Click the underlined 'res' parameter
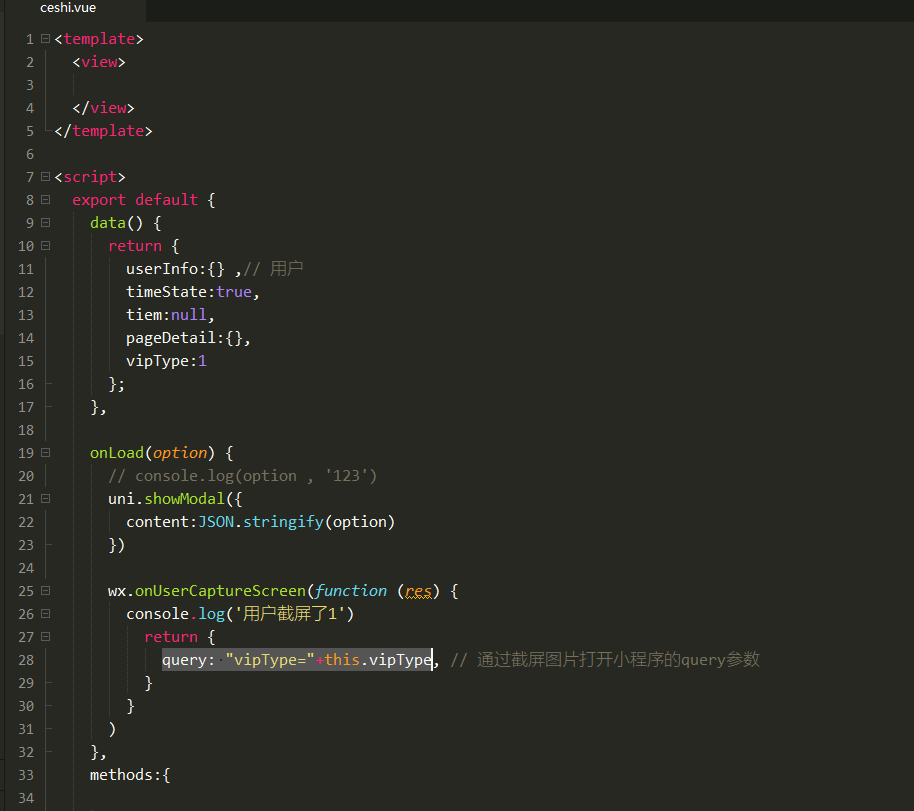 [419, 591]
